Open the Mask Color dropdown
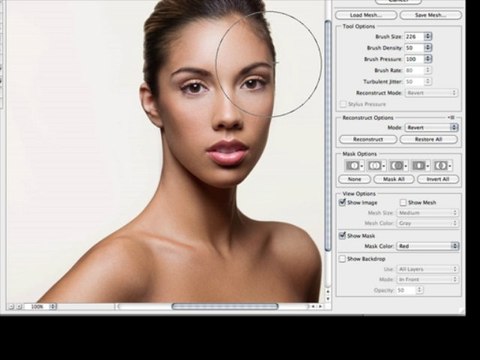The height and width of the screenshot is (360, 480). 427,246
